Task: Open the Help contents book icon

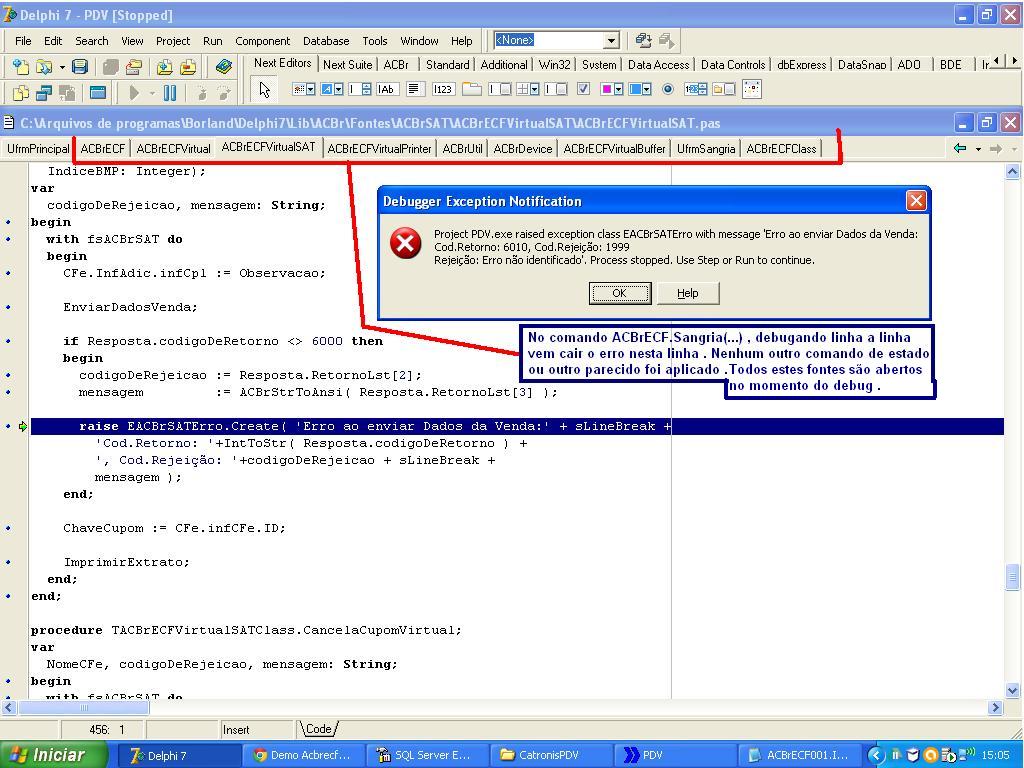Action: click(x=223, y=66)
